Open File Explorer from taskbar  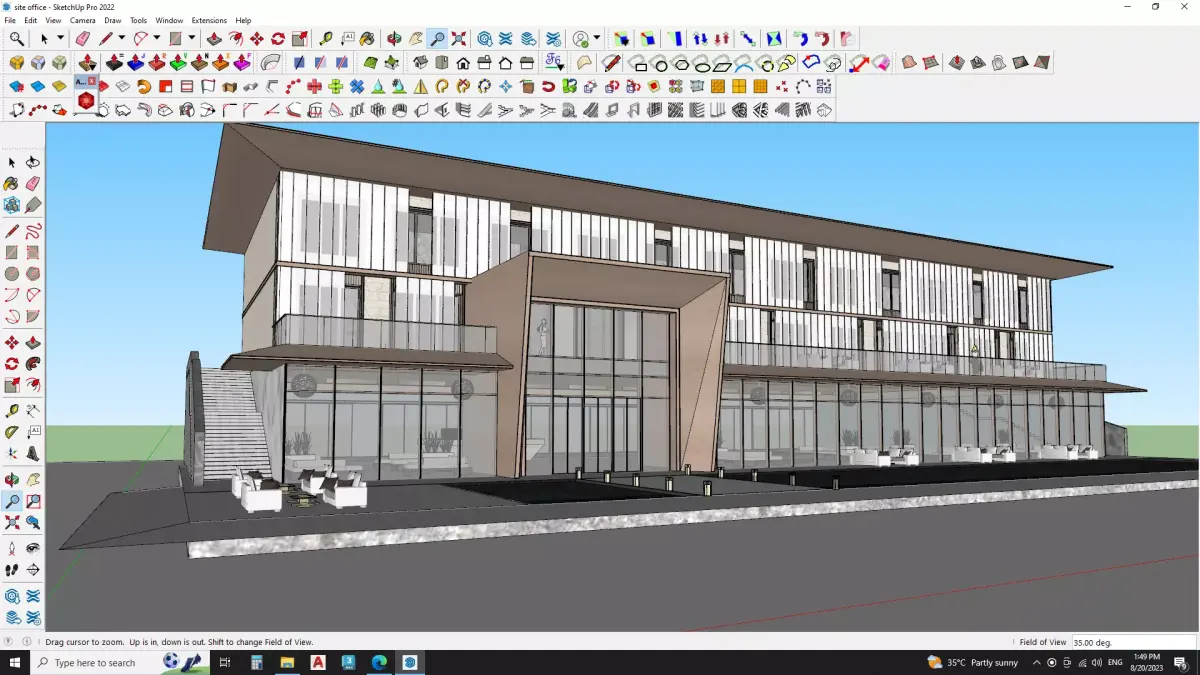[287, 662]
